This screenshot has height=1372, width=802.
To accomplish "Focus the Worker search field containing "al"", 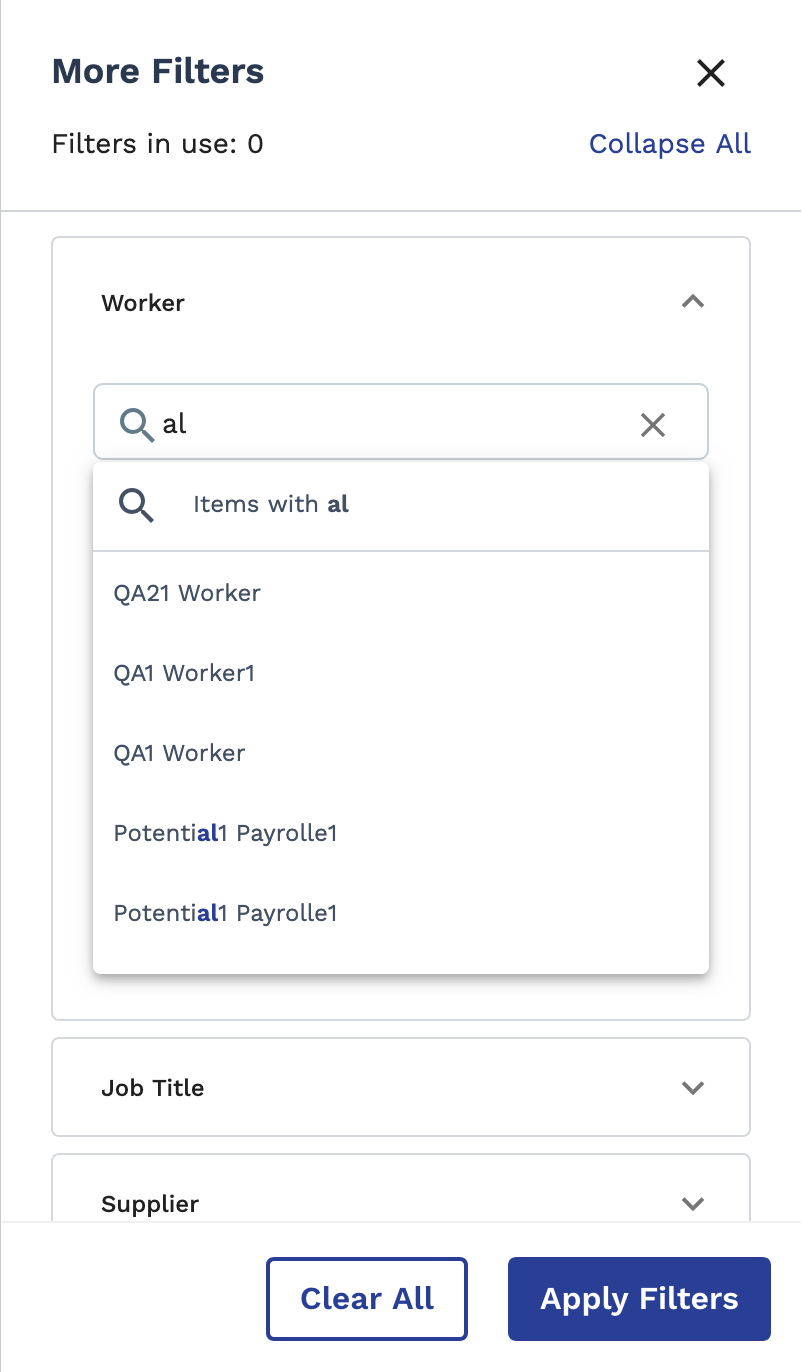I will pos(400,422).
